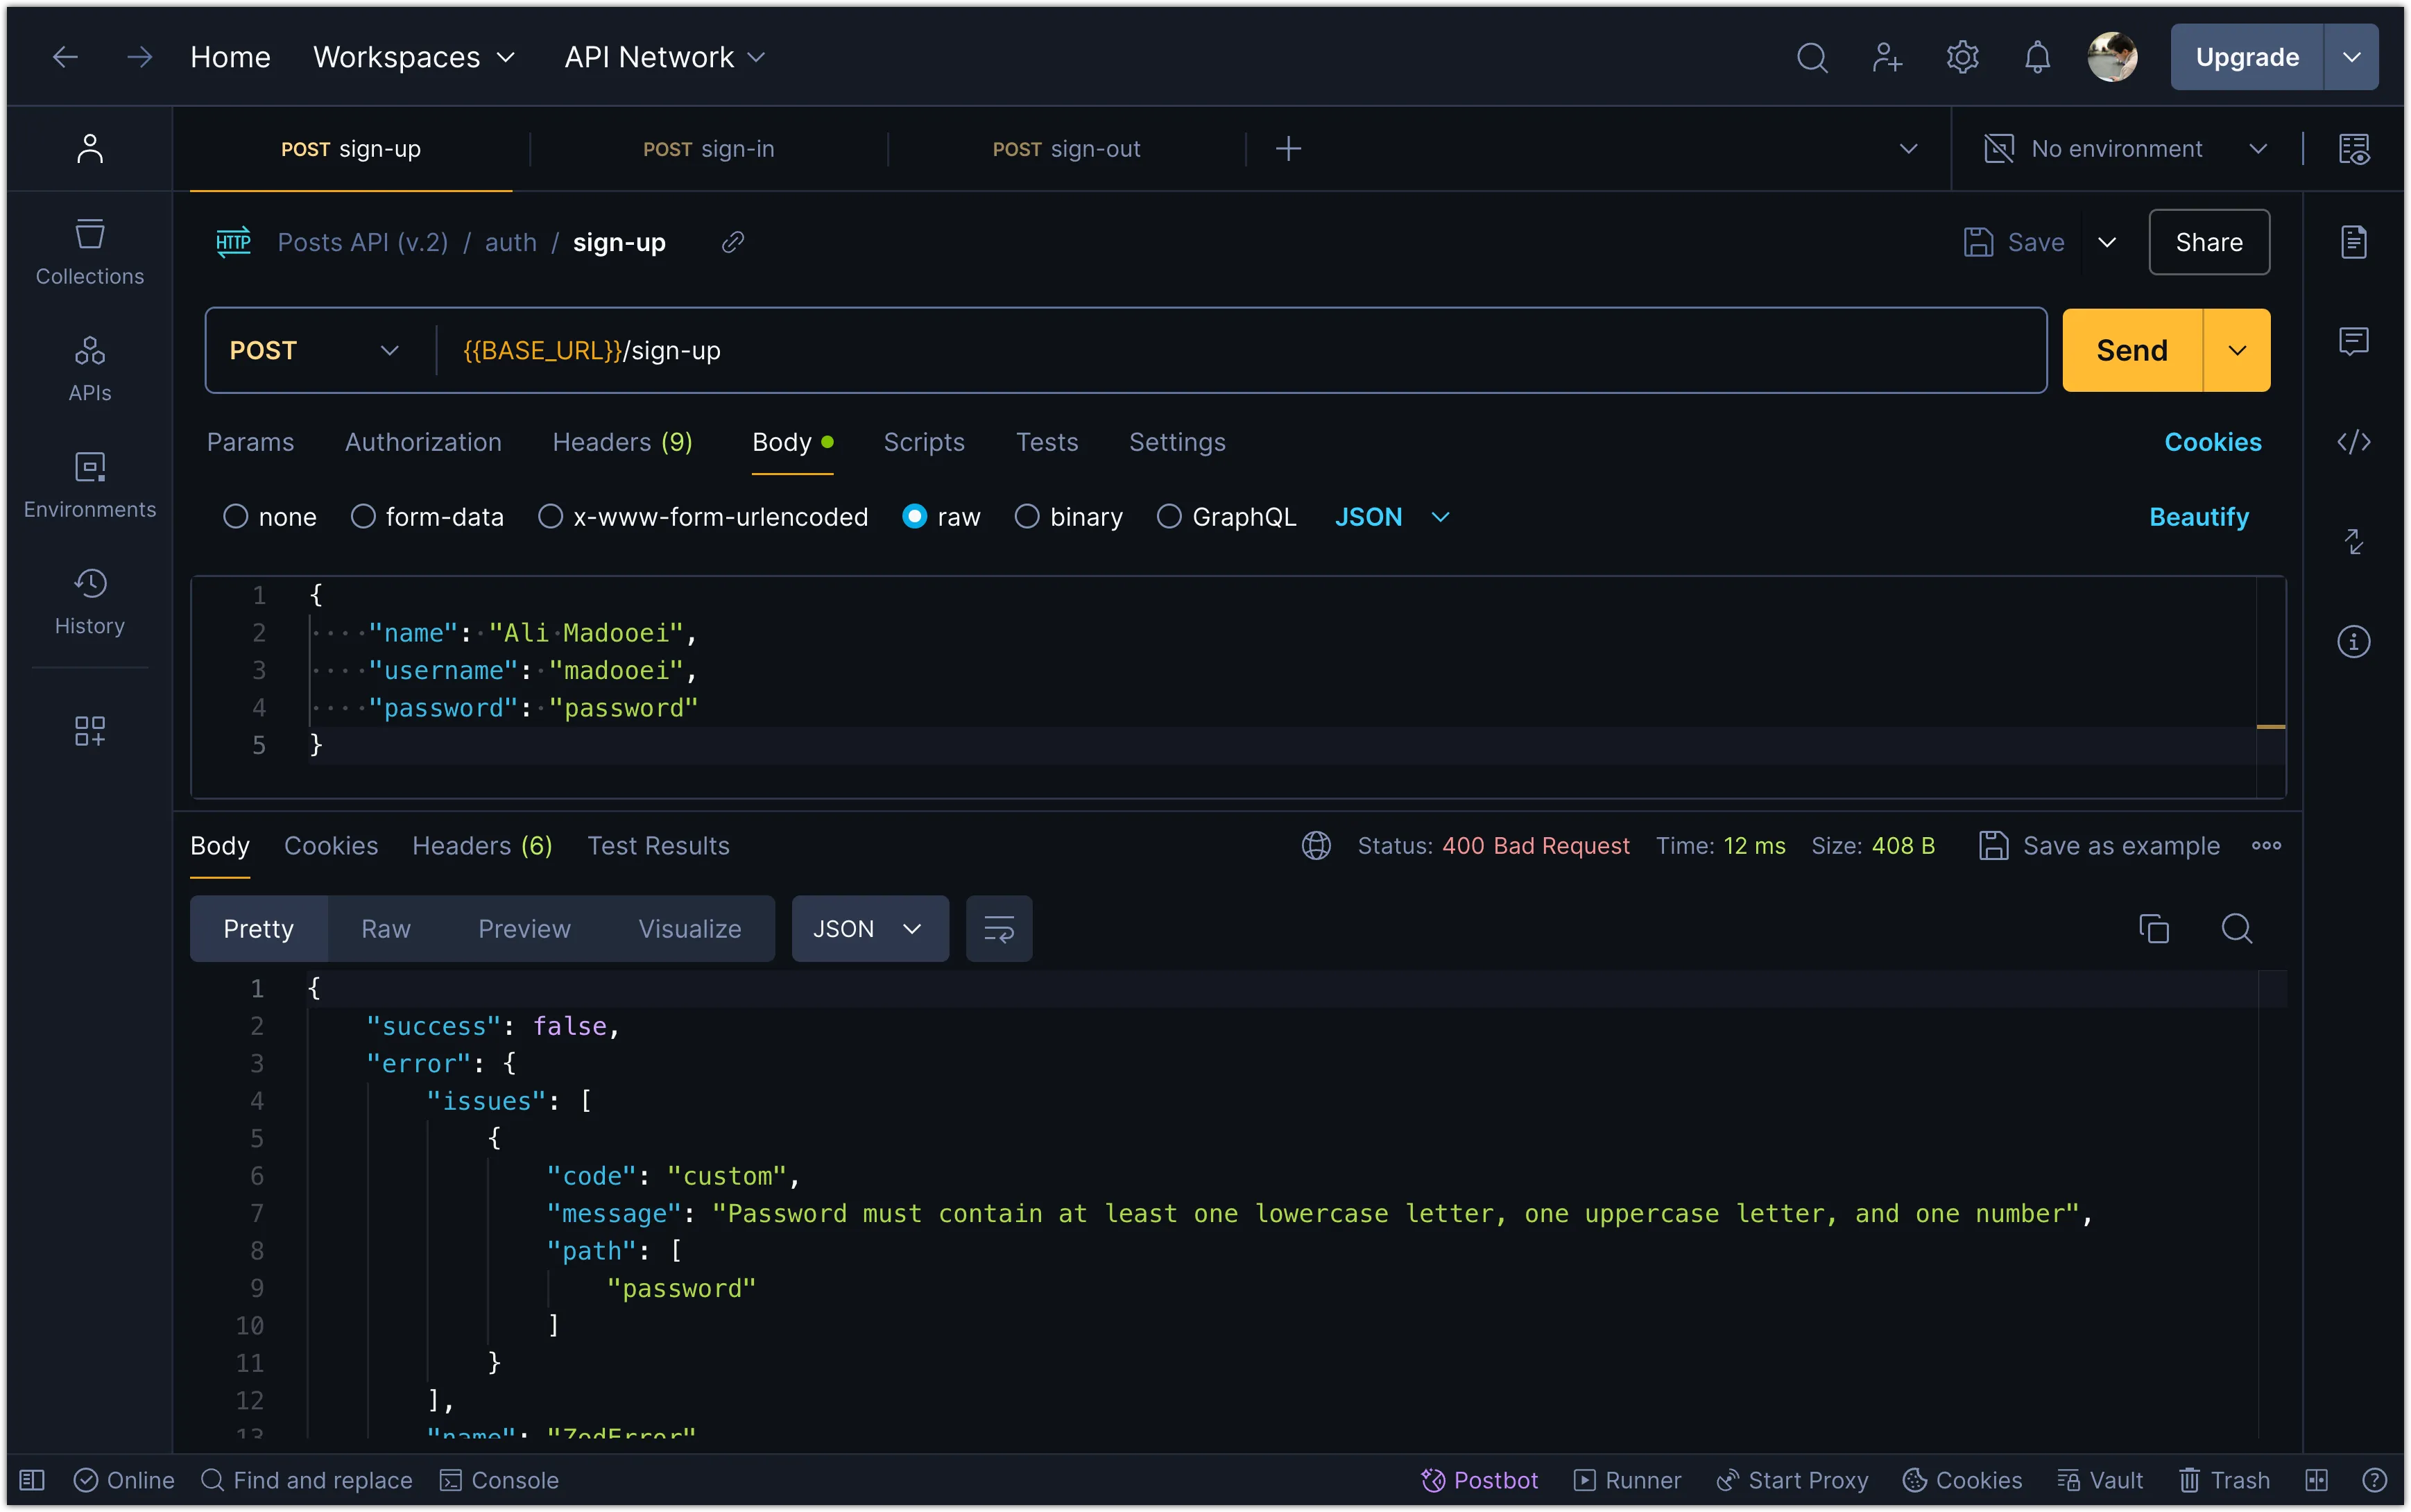The image size is (2411, 1512).
Task: Switch response view to Raw
Action: tap(385, 928)
